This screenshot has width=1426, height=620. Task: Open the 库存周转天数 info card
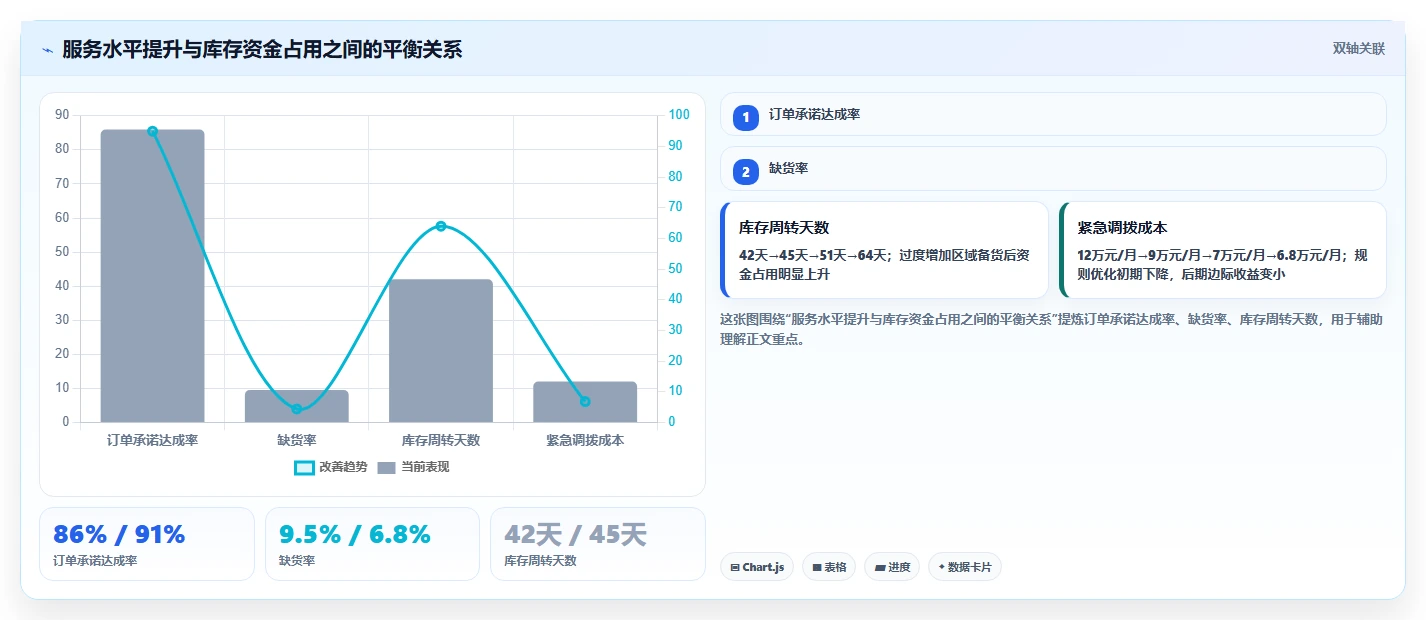[884, 250]
